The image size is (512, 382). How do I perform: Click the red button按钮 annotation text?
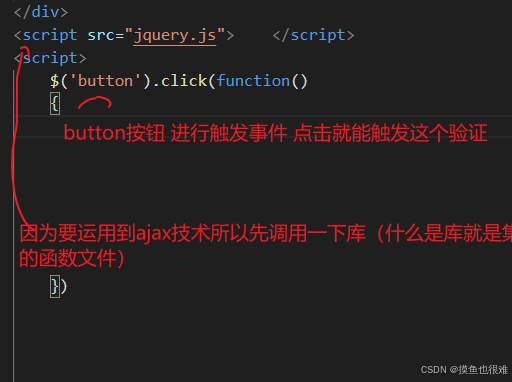coord(275,133)
